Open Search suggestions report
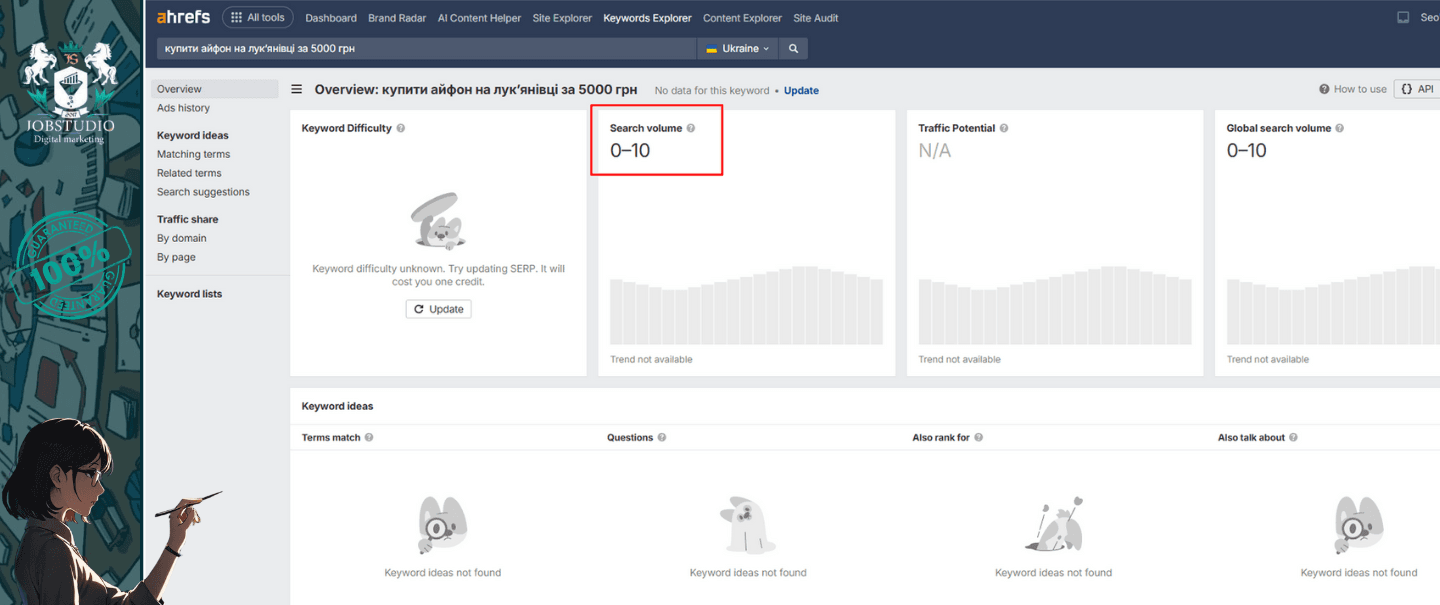 203,192
